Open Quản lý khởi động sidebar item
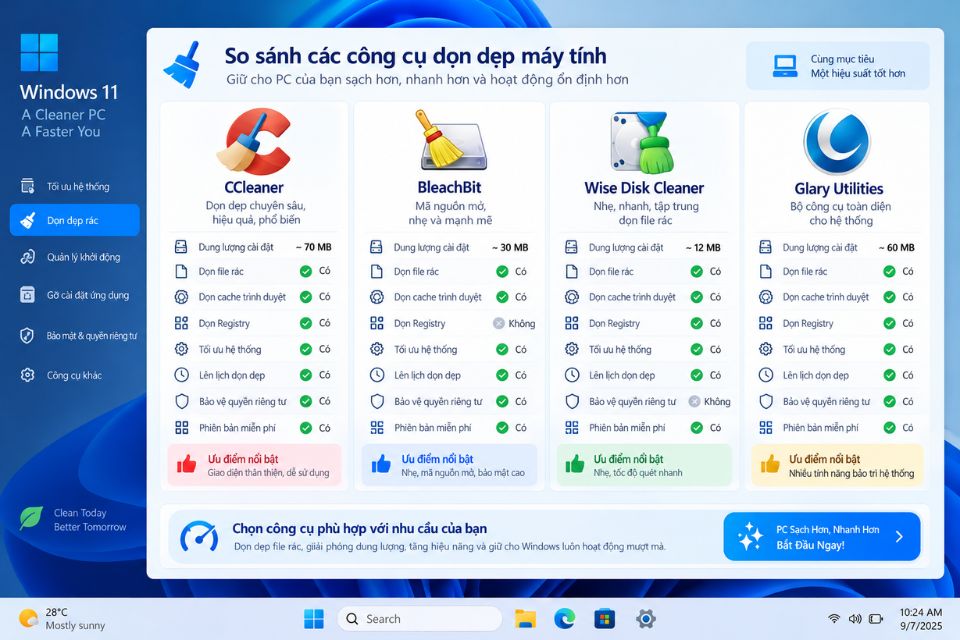 75,257
